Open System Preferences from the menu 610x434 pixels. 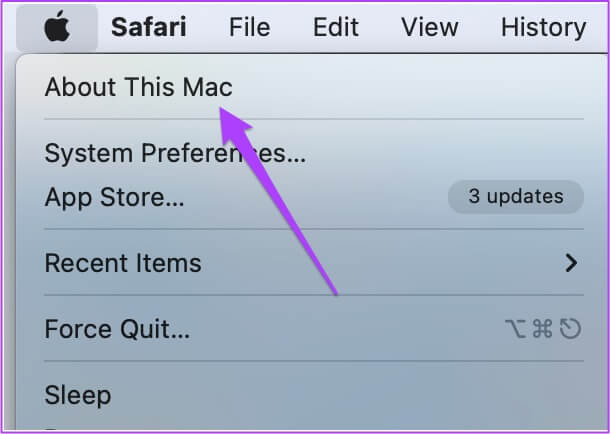click(175, 153)
